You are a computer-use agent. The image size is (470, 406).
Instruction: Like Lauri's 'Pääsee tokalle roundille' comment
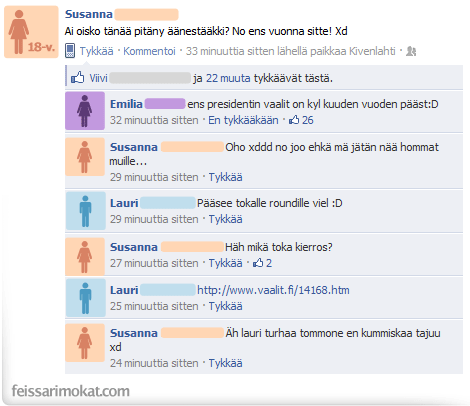tap(225, 219)
